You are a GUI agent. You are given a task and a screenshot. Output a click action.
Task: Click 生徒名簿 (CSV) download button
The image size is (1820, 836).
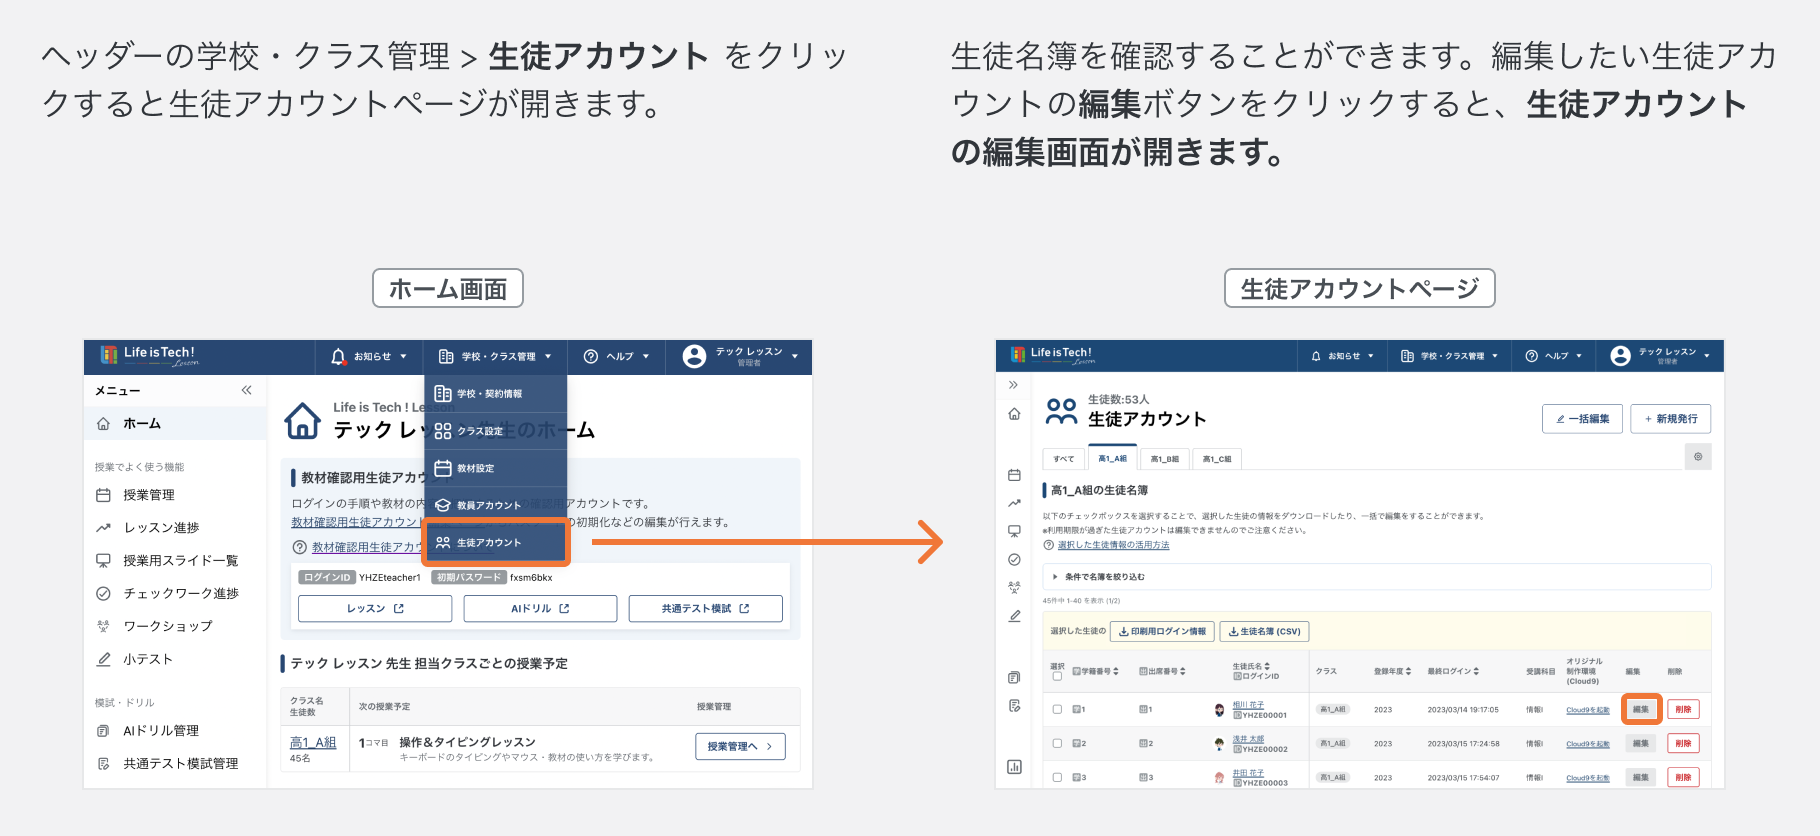pyautogui.click(x=1264, y=631)
